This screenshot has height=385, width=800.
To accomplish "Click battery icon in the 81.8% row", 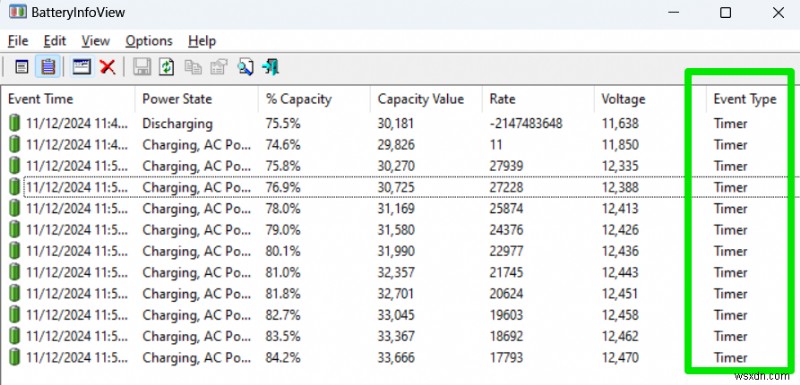I will 15,294.
